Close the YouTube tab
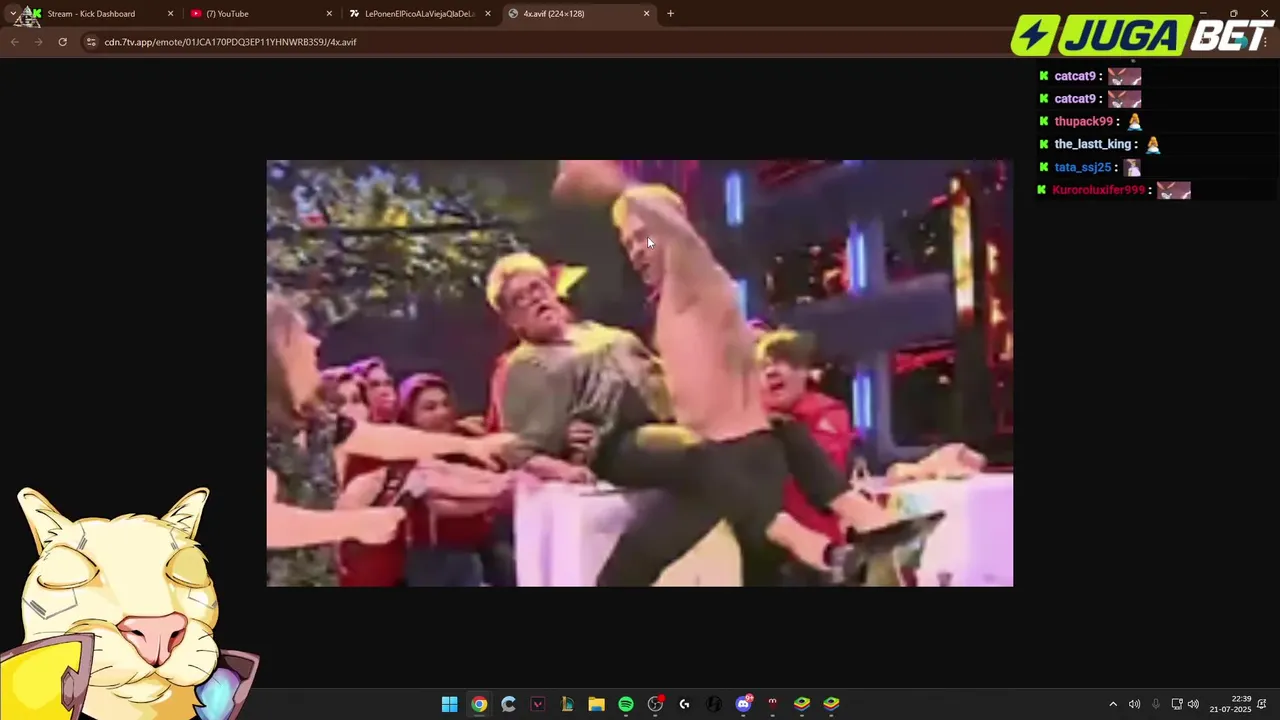 [329, 14]
